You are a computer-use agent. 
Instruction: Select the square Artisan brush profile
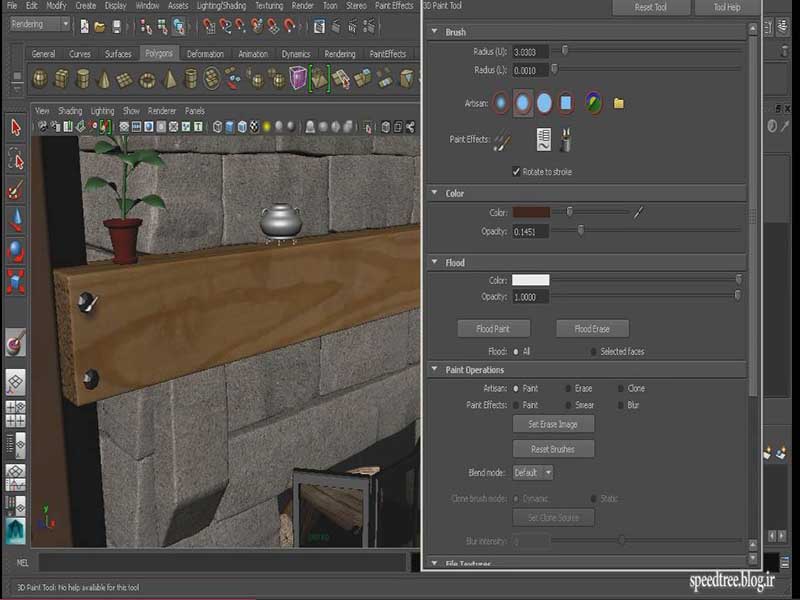click(566, 102)
